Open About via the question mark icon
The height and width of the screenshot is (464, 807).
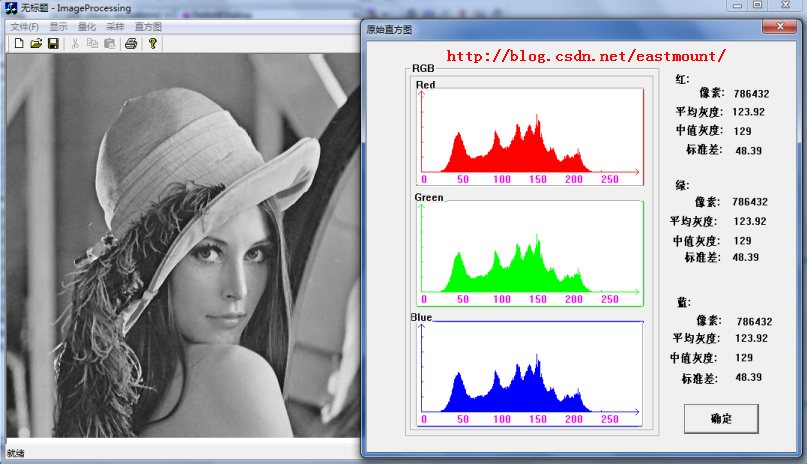pos(152,44)
